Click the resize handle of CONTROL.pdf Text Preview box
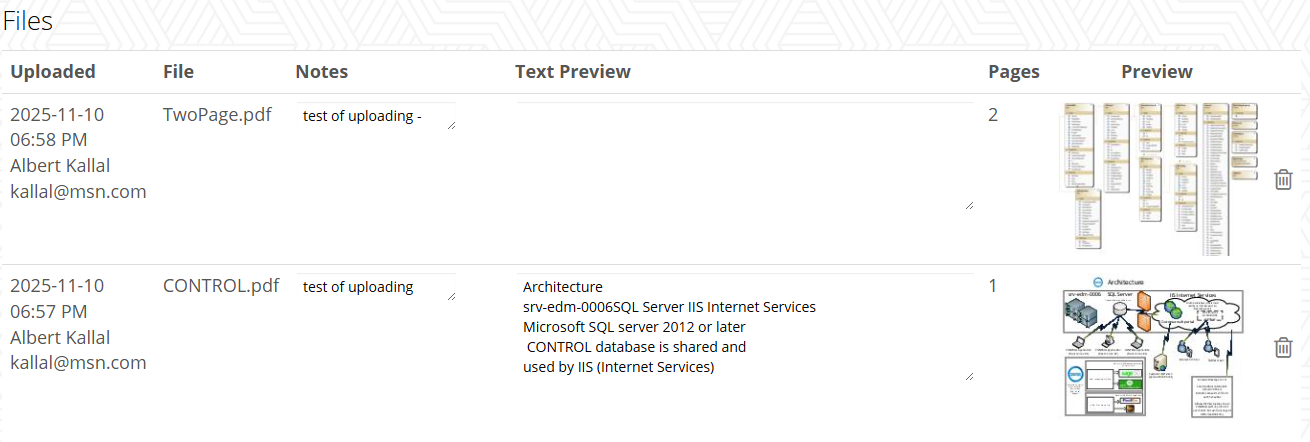The image size is (1310, 442). tap(969, 376)
